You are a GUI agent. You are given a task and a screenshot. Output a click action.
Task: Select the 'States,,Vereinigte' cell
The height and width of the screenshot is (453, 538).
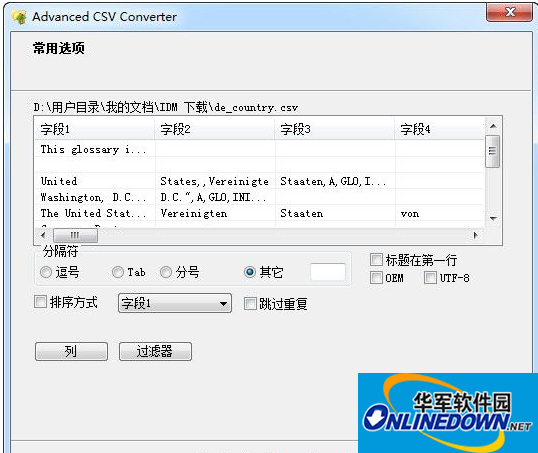point(215,181)
